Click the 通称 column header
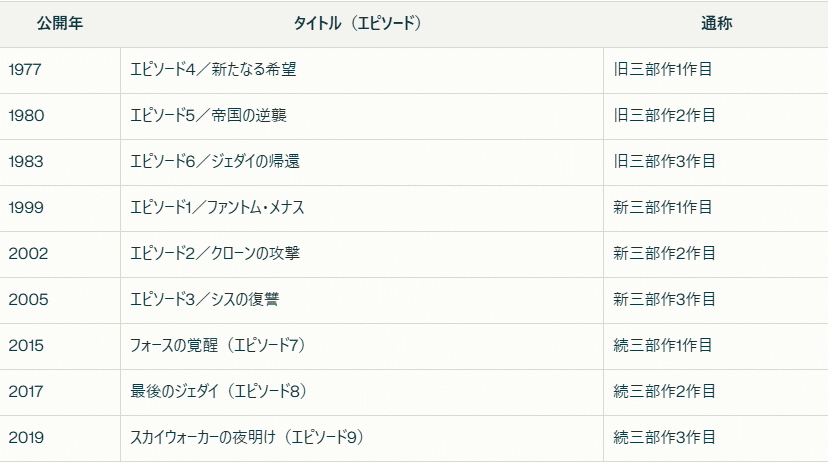This screenshot has width=828, height=462. coord(717,24)
